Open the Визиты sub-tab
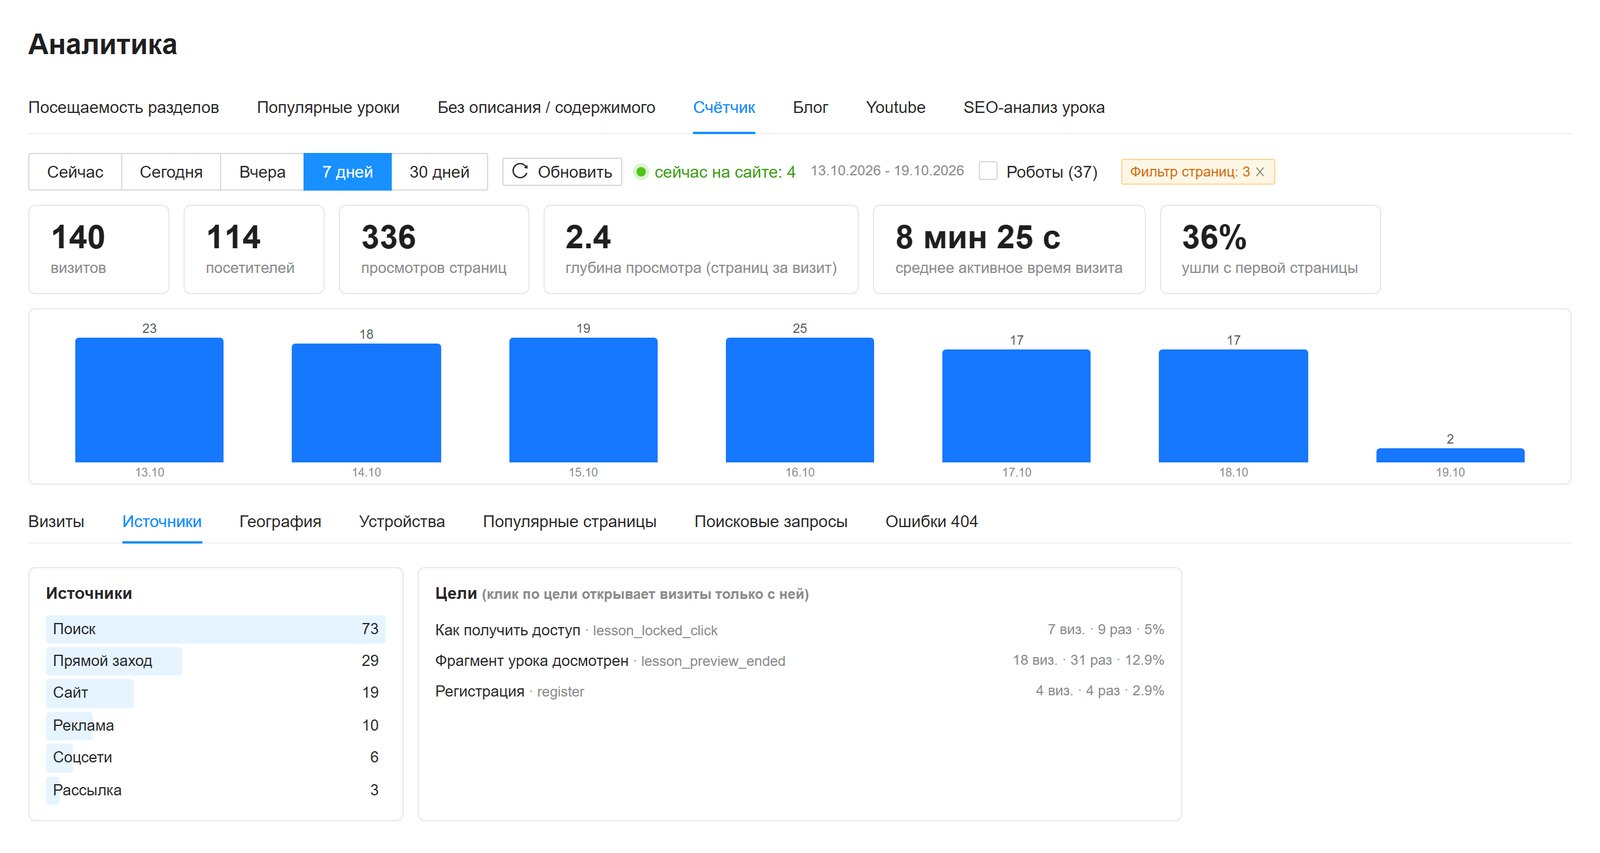This screenshot has width=1600, height=853. tap(56, 521)
